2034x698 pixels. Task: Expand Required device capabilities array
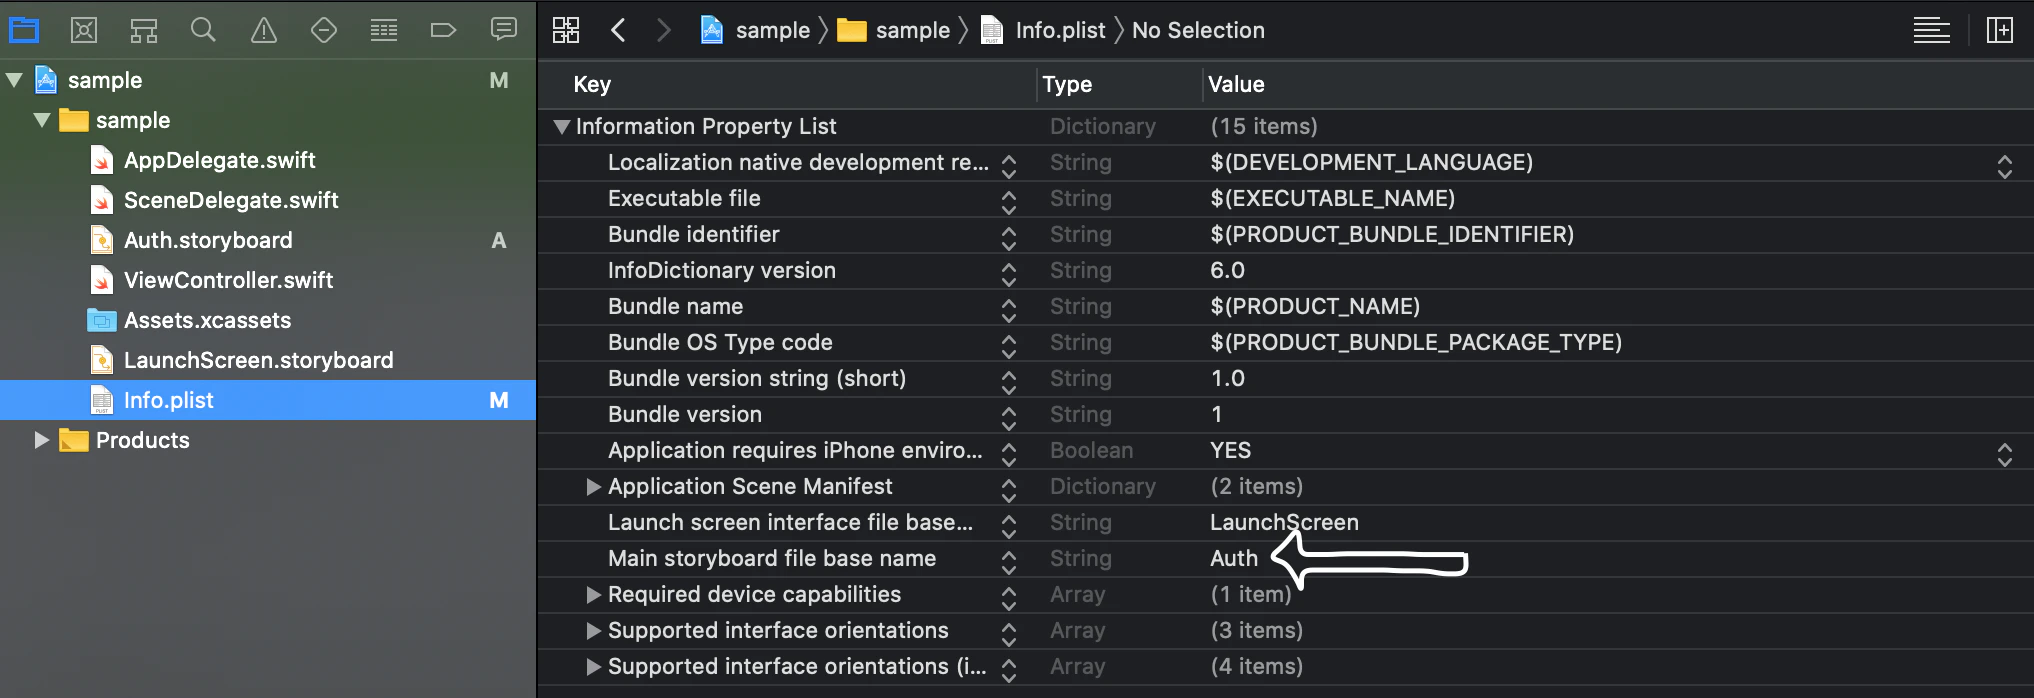593,595
